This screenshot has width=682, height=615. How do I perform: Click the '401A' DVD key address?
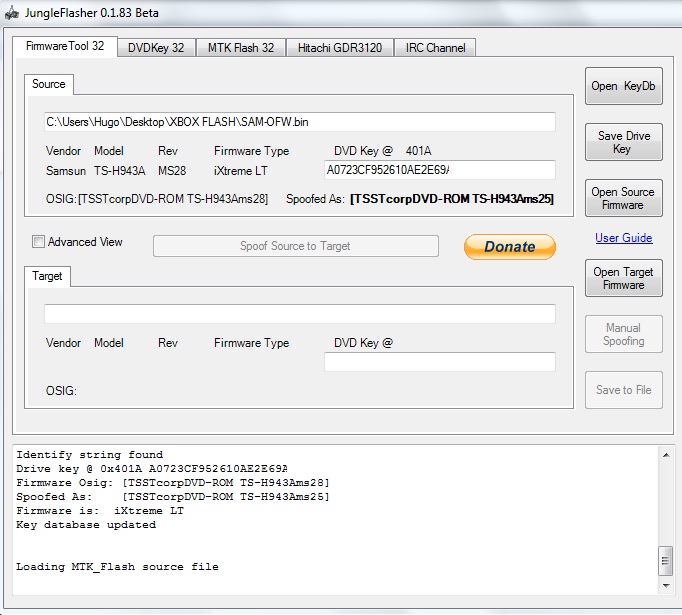pos(418,151)
